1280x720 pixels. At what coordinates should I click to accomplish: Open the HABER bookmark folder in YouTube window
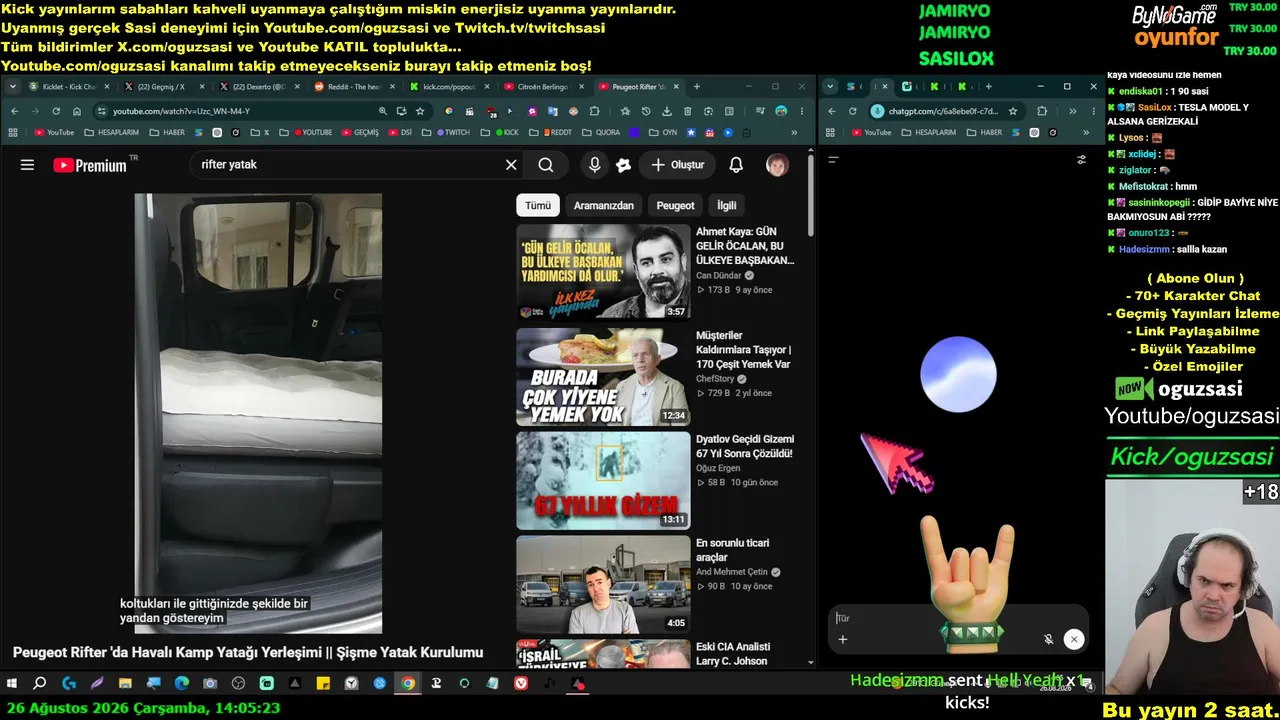pos(167,132)
